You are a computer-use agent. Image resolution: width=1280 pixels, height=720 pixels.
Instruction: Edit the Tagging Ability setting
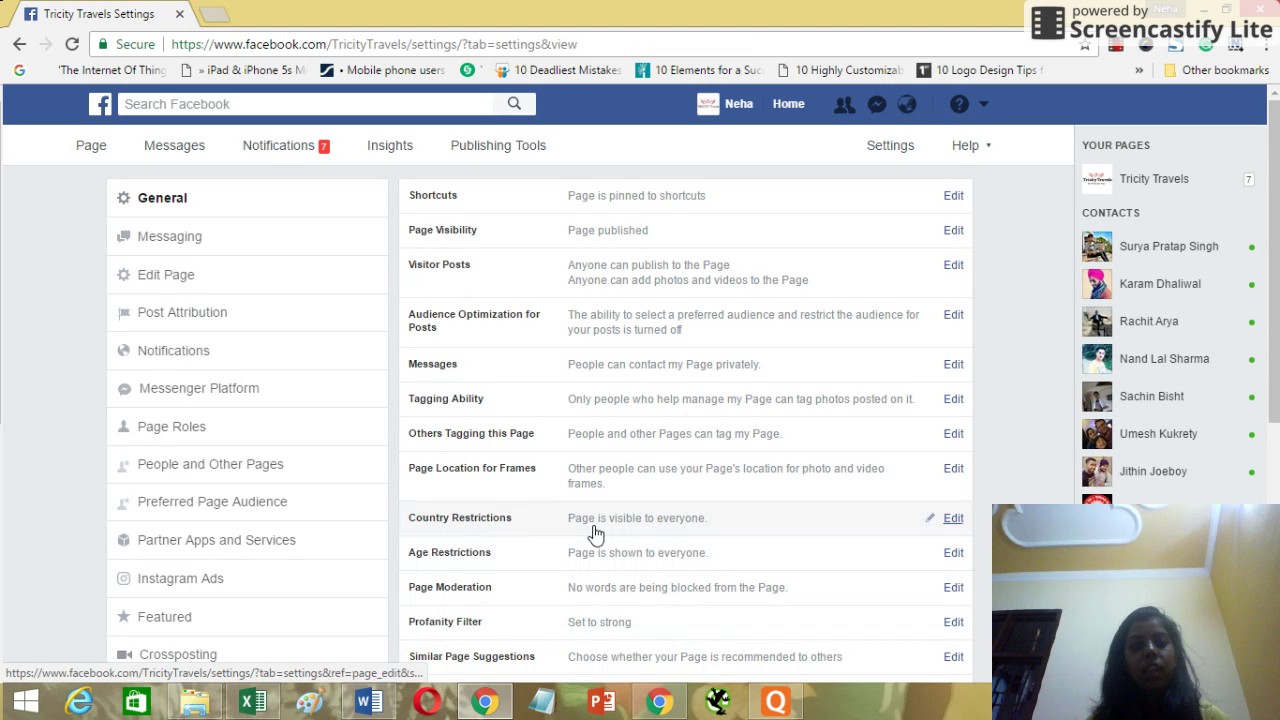coord(953,399)
